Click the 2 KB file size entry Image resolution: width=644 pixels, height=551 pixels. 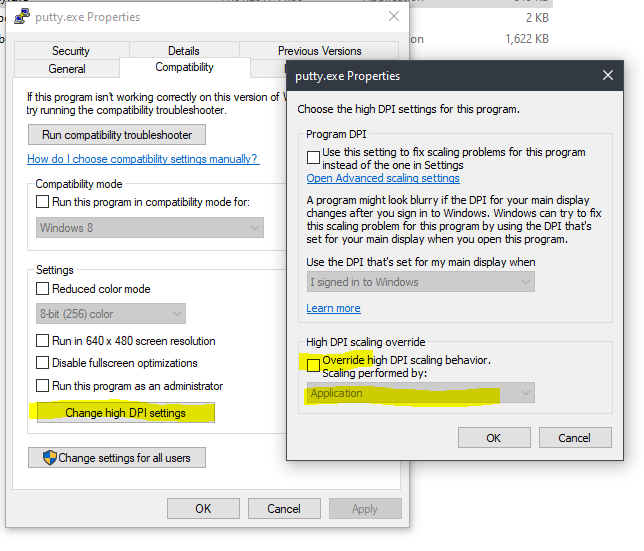[537, 18]
